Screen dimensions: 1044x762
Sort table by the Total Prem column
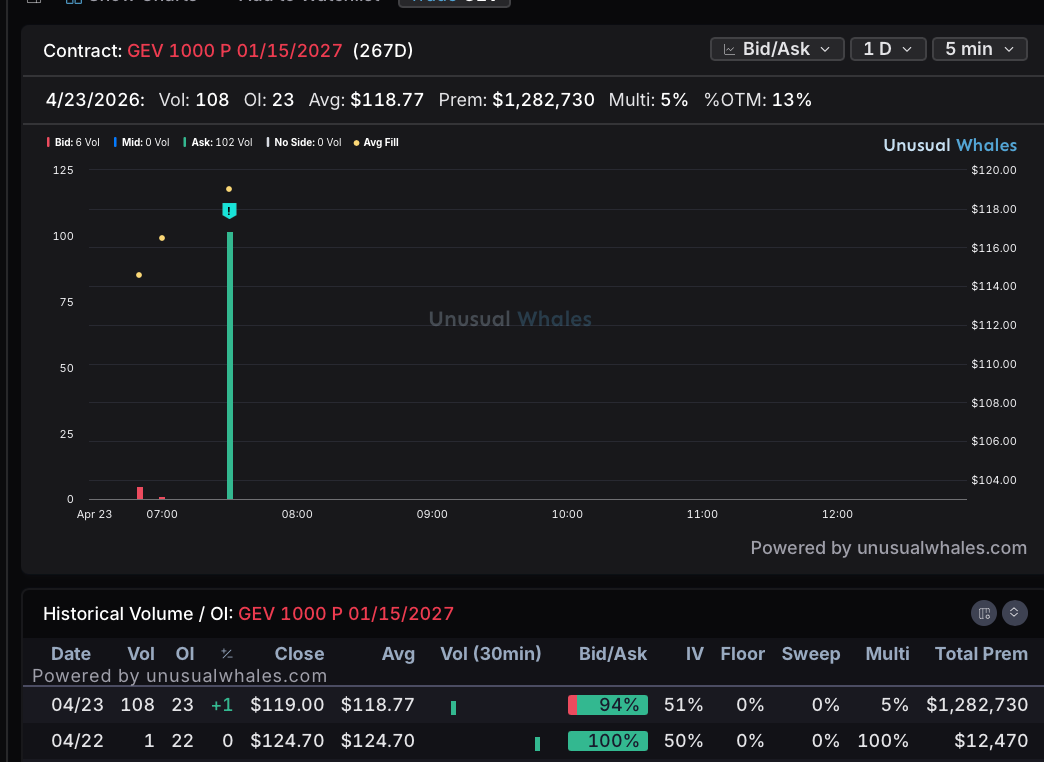click(x=981, y=653)
